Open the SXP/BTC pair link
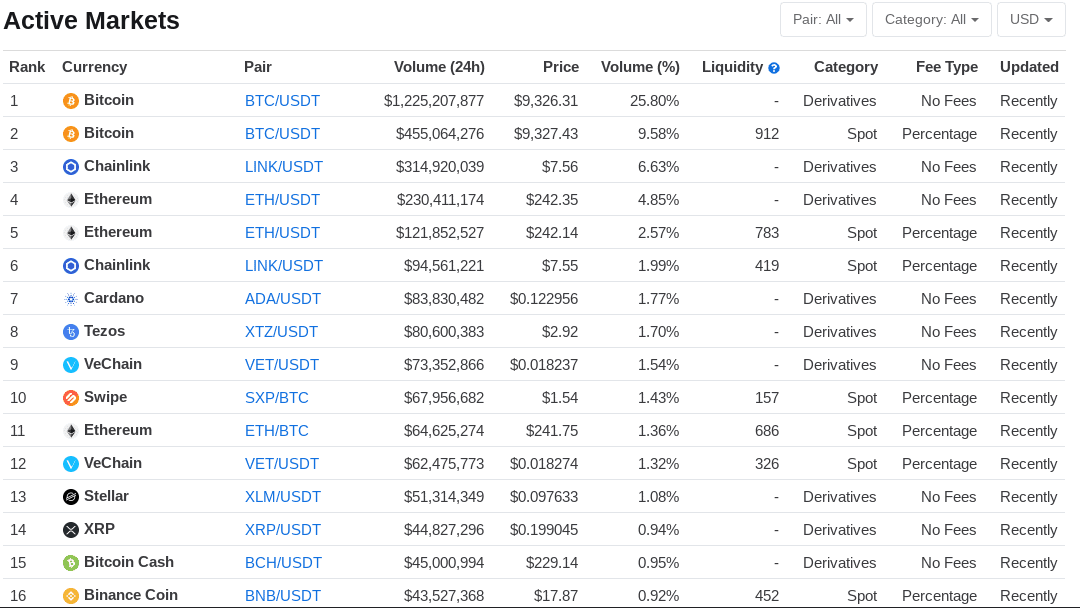The height and width of the screenshot is (608, 1080). [277, 398]
